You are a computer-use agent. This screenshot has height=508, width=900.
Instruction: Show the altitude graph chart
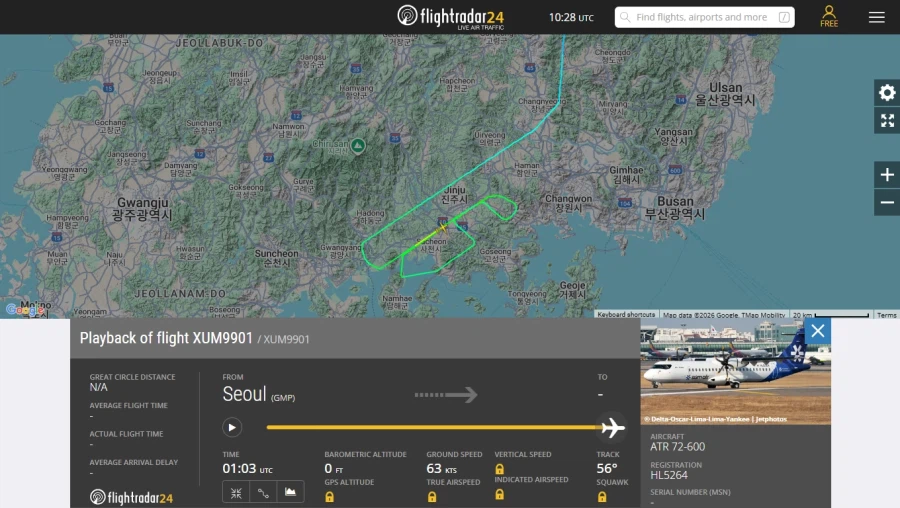point(291,492)
